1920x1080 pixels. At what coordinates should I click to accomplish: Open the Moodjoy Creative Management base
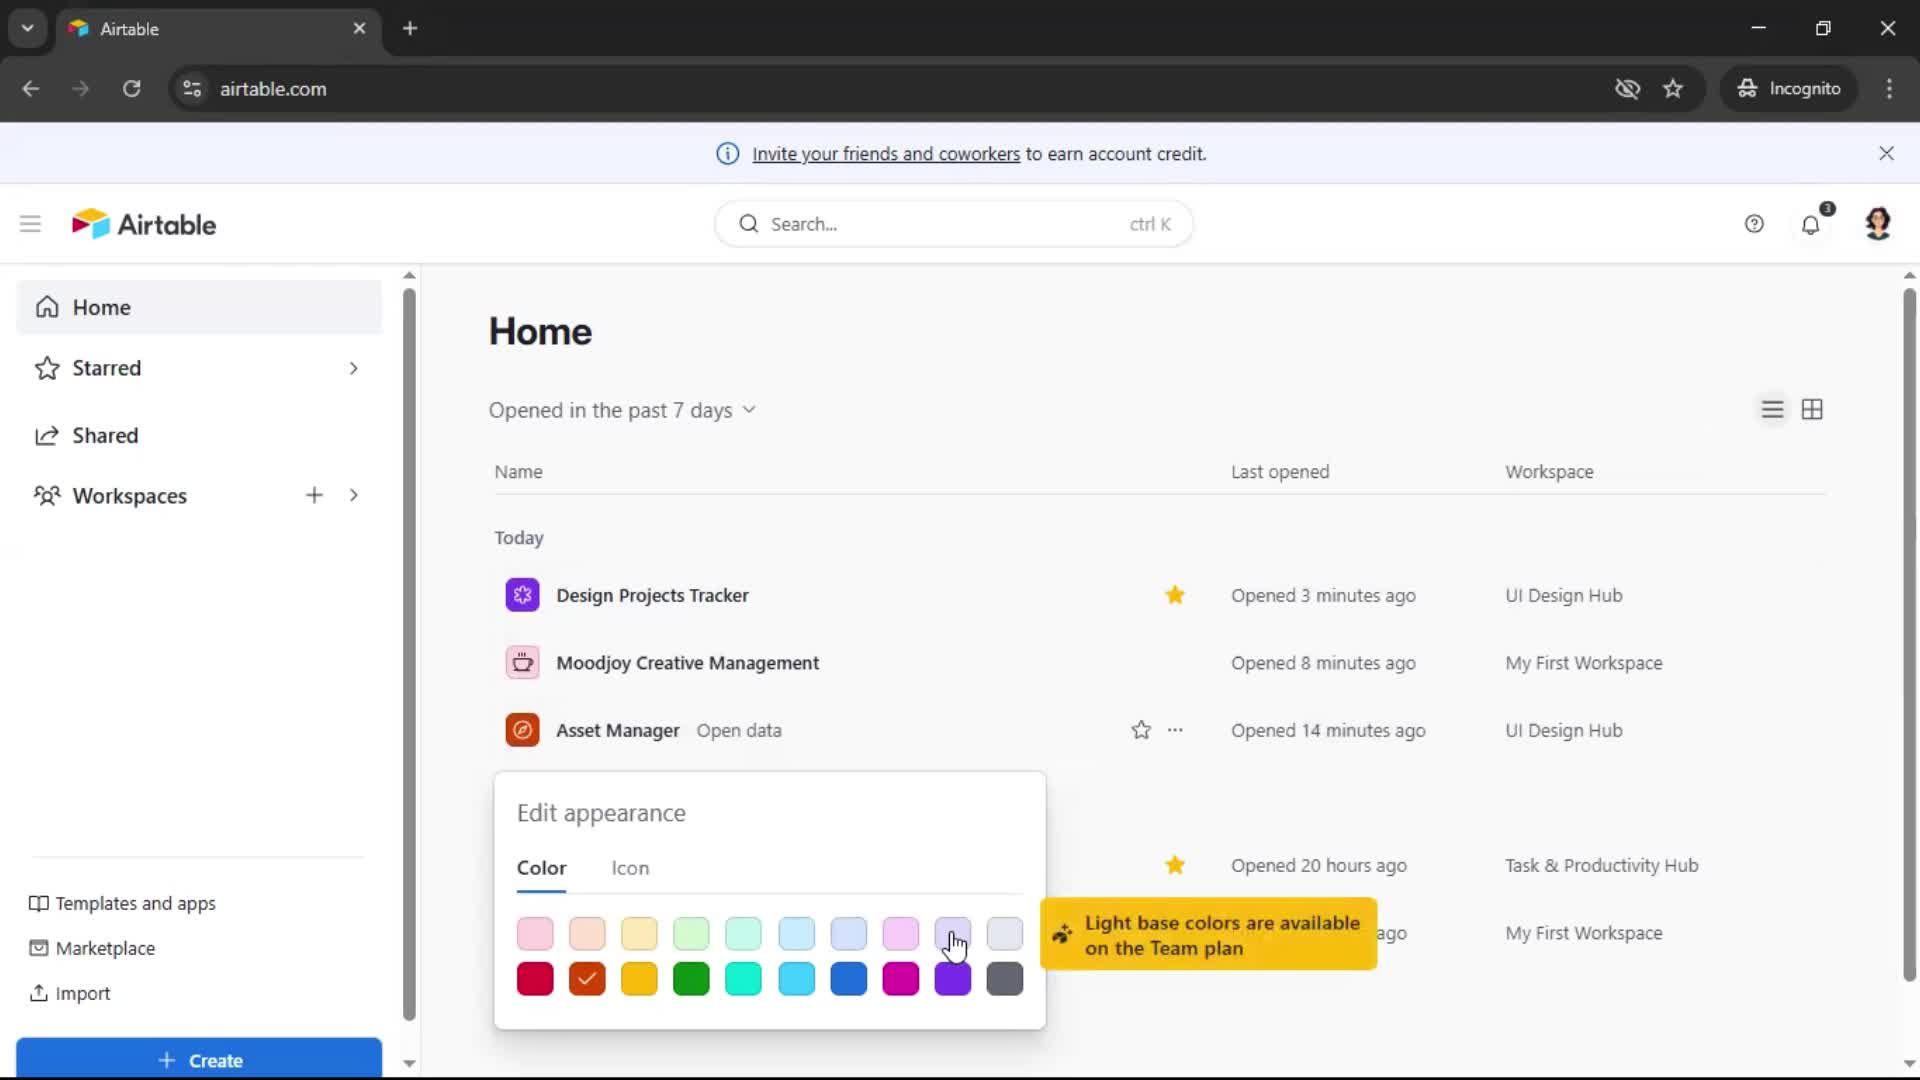687,663
